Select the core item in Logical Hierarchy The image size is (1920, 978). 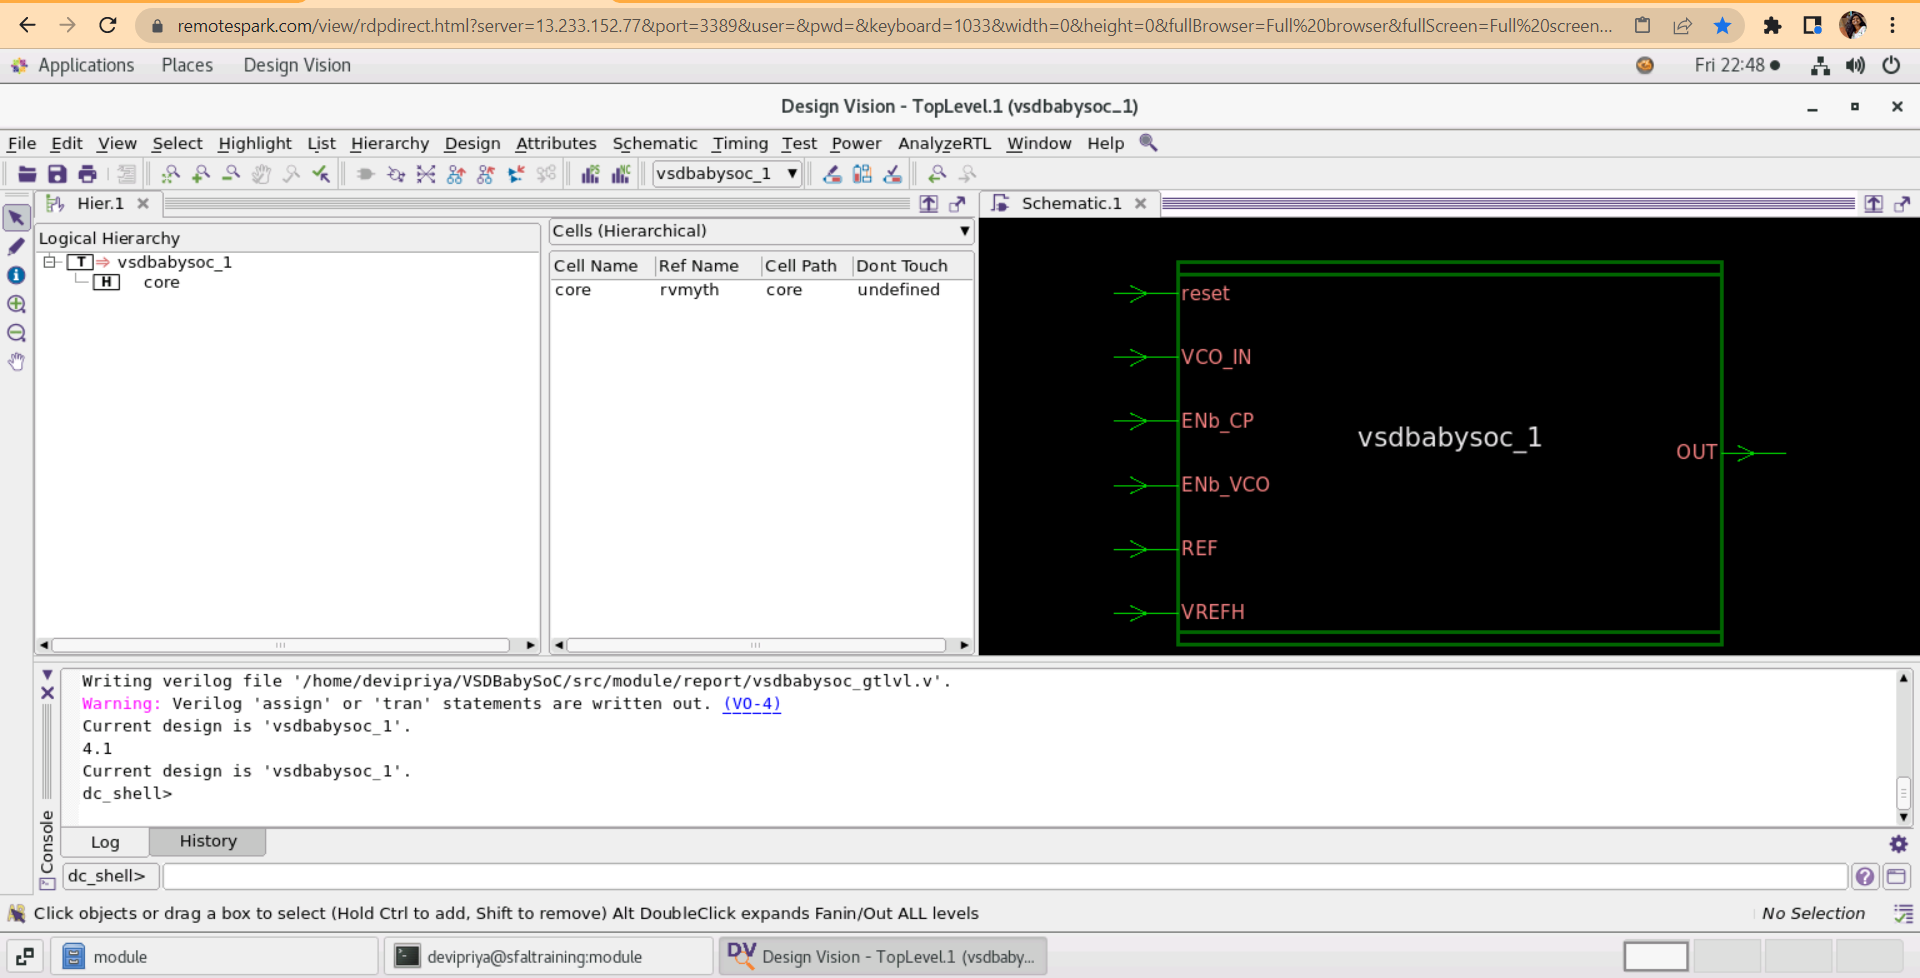point(161,282)
